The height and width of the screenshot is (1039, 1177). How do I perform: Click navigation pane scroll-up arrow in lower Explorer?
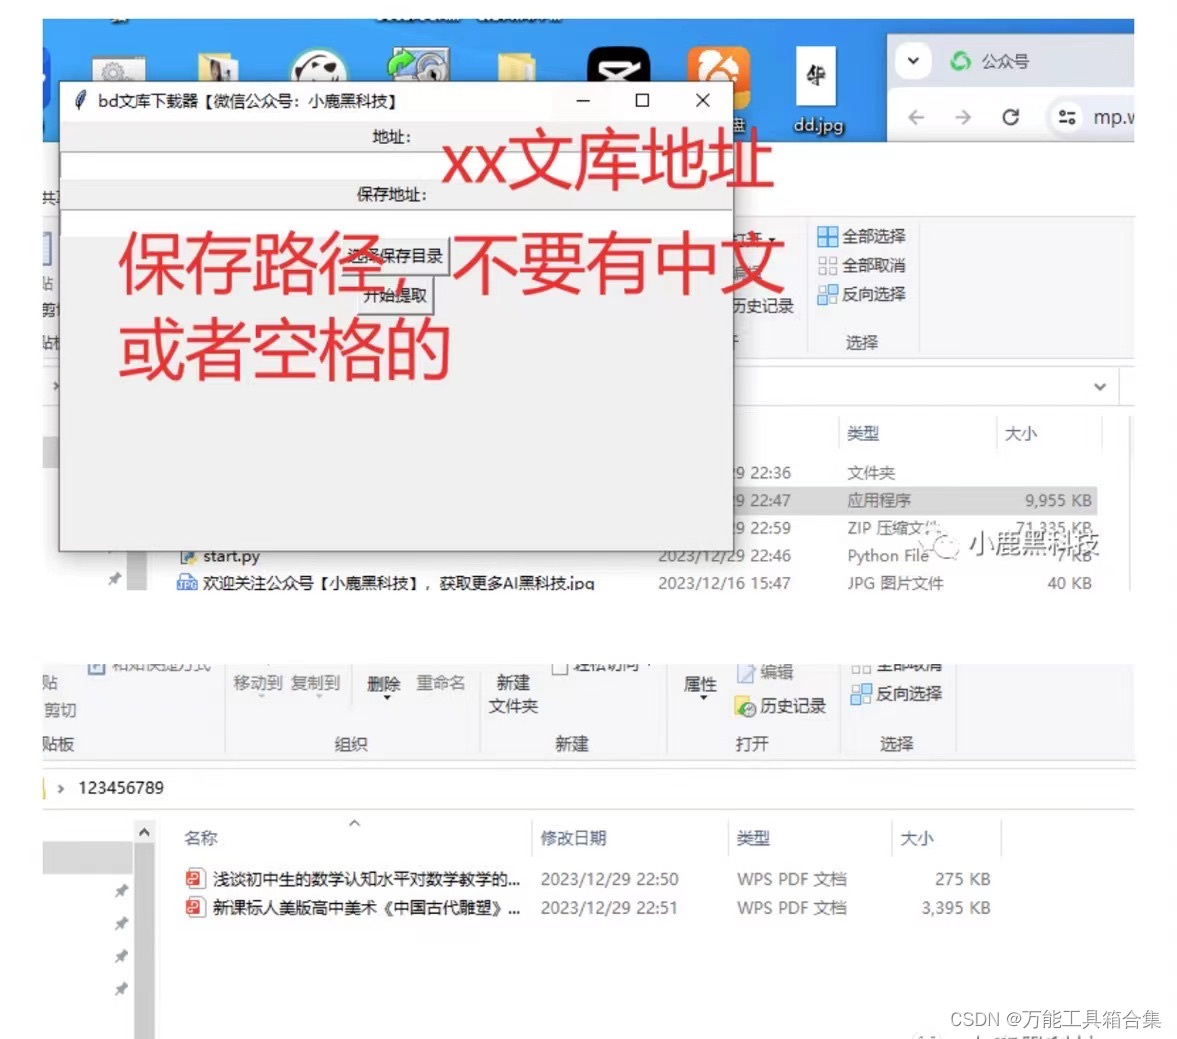144,832
